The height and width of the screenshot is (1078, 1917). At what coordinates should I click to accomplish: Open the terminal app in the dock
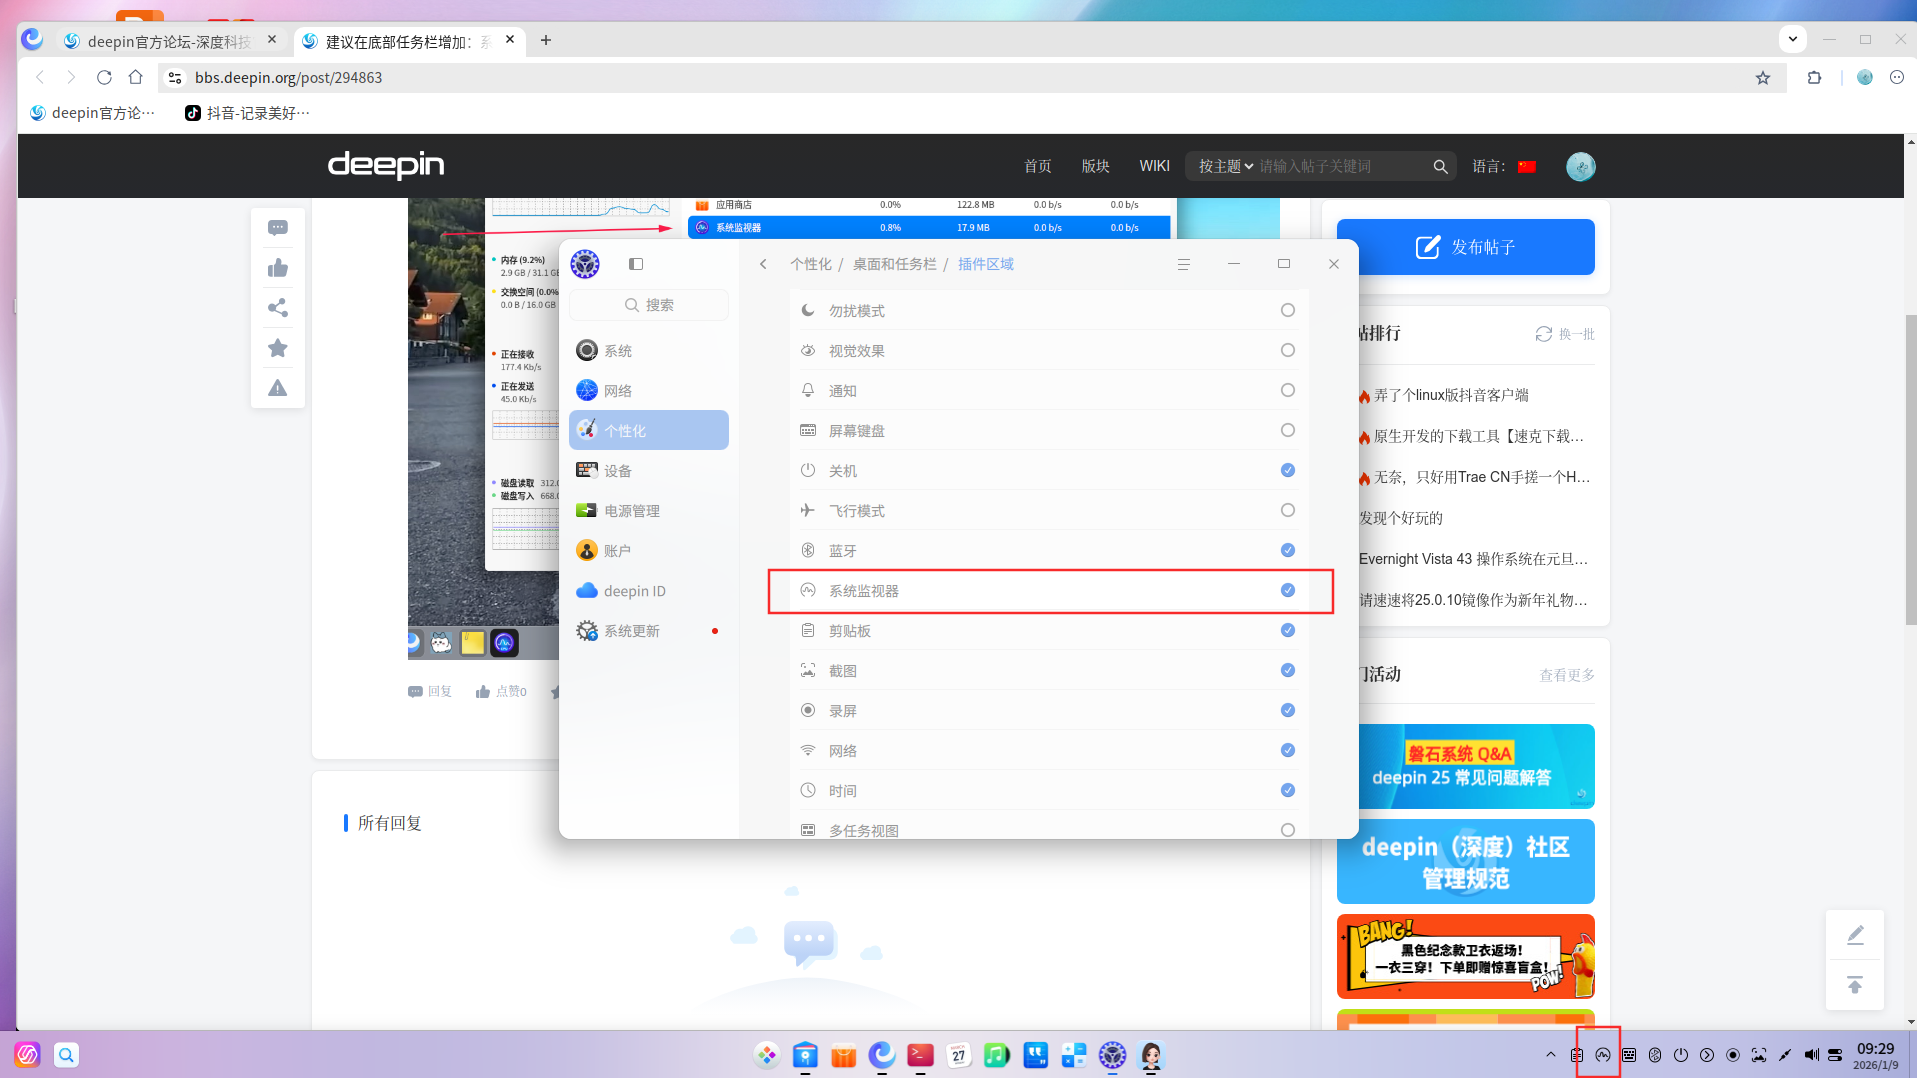920,1055
